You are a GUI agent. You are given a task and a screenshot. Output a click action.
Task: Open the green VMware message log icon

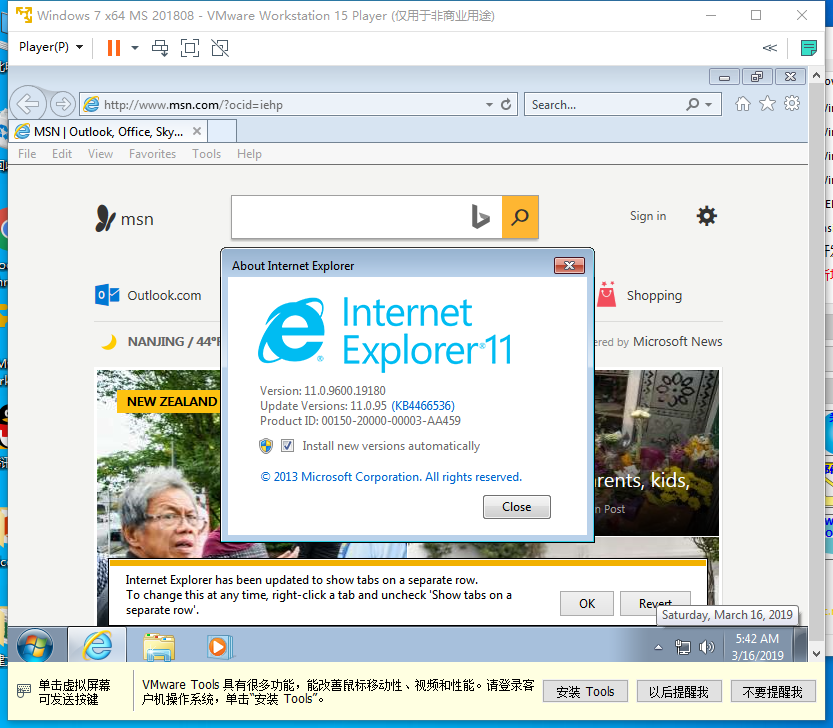809,48
